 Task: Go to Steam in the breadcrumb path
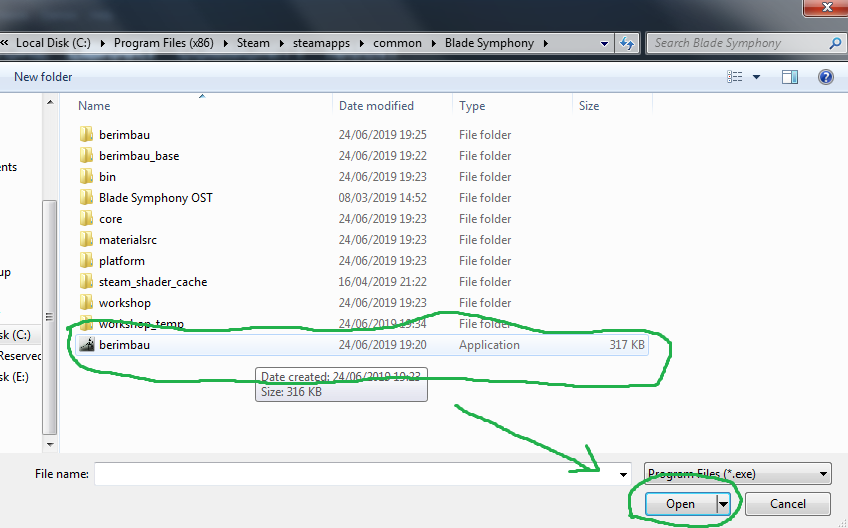pos(253,43)
